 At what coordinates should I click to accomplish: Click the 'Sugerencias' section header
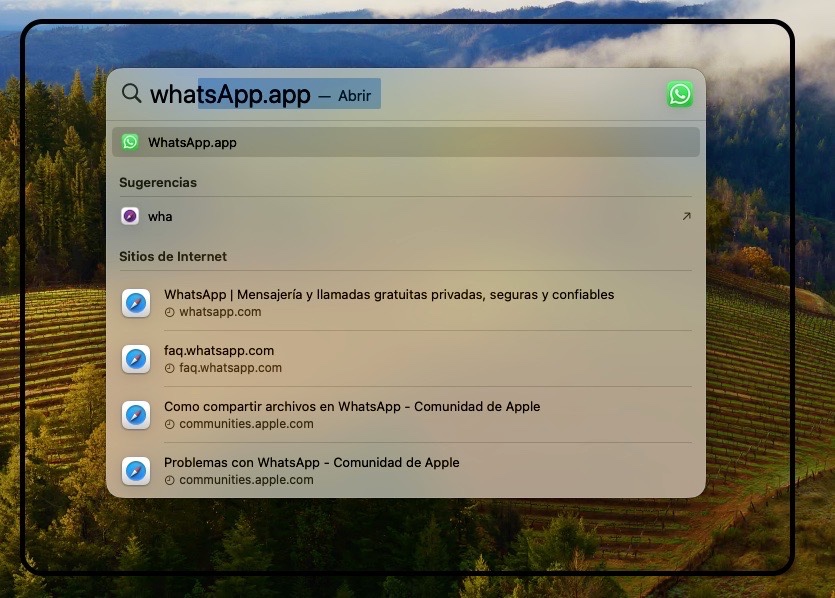(158, 183)
